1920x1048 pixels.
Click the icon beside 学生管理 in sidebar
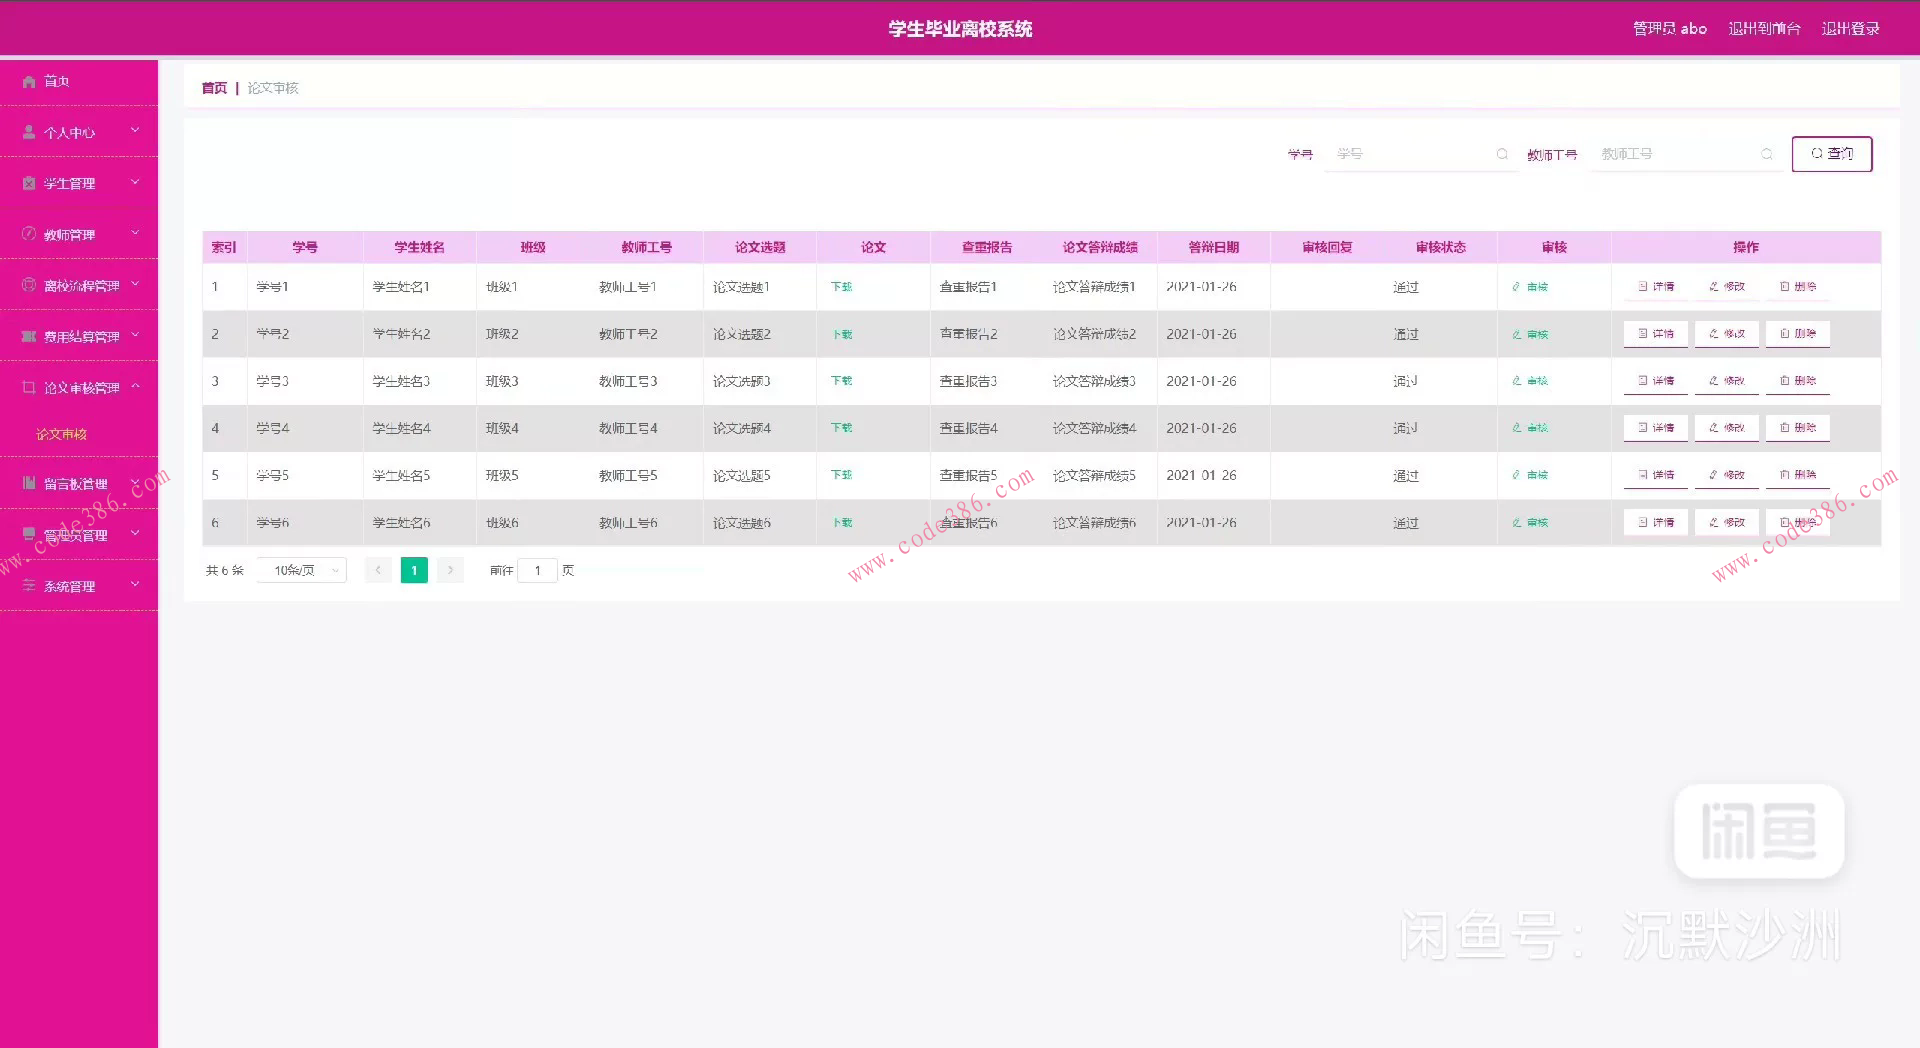tap(29, 183)
